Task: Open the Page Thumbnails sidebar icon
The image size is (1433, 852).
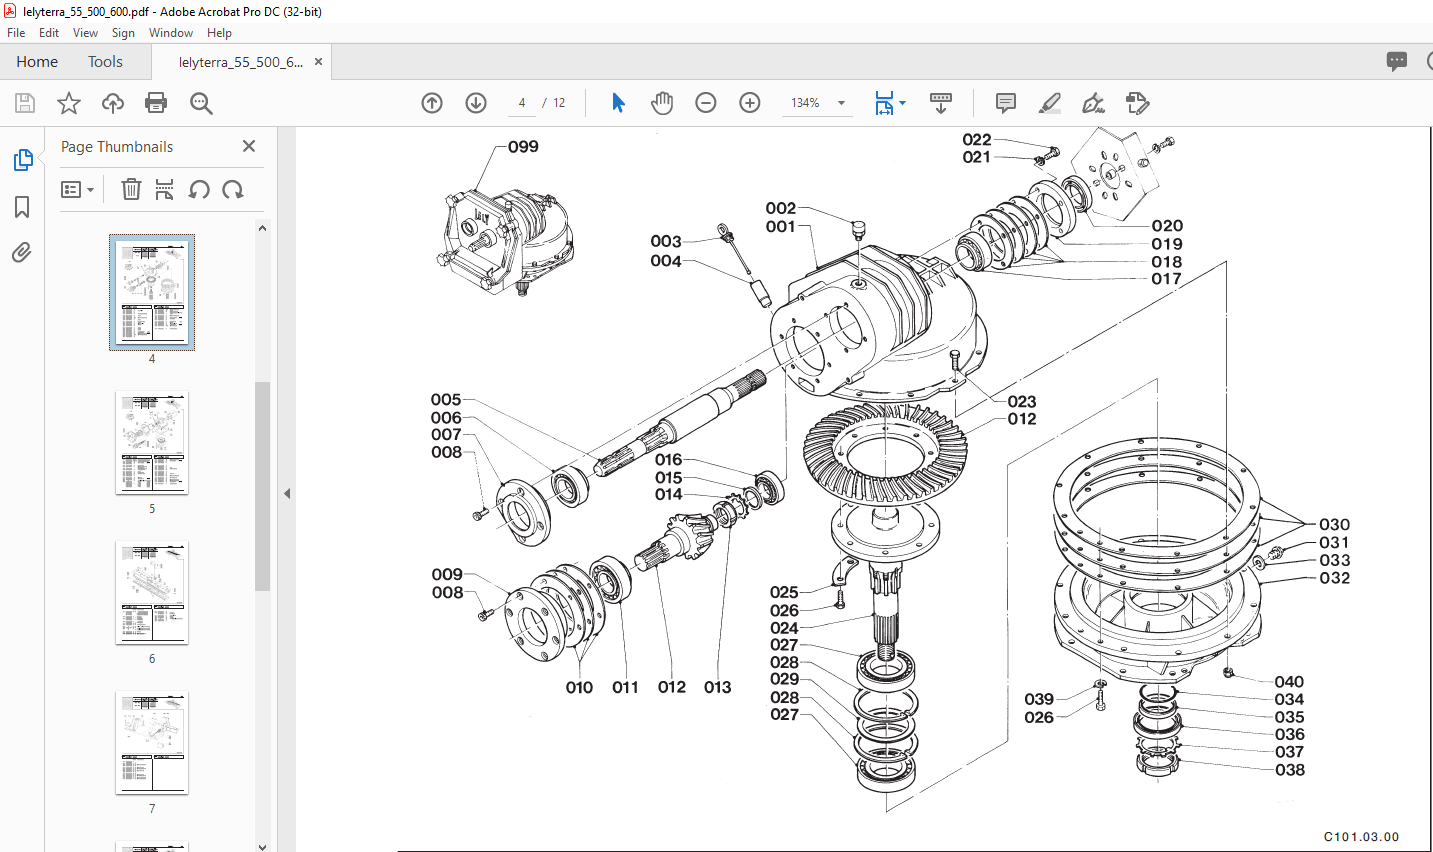Action: click(x=22, y=160)
